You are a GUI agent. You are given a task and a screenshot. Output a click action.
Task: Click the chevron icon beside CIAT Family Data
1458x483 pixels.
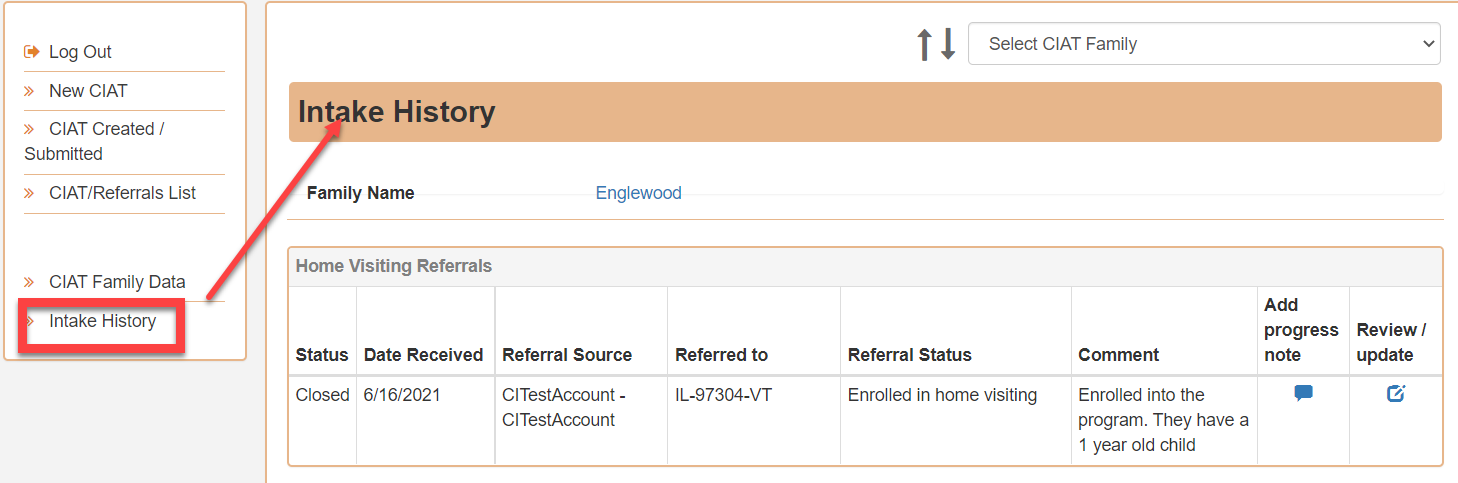pyautogui.click(x=30, y=282)
